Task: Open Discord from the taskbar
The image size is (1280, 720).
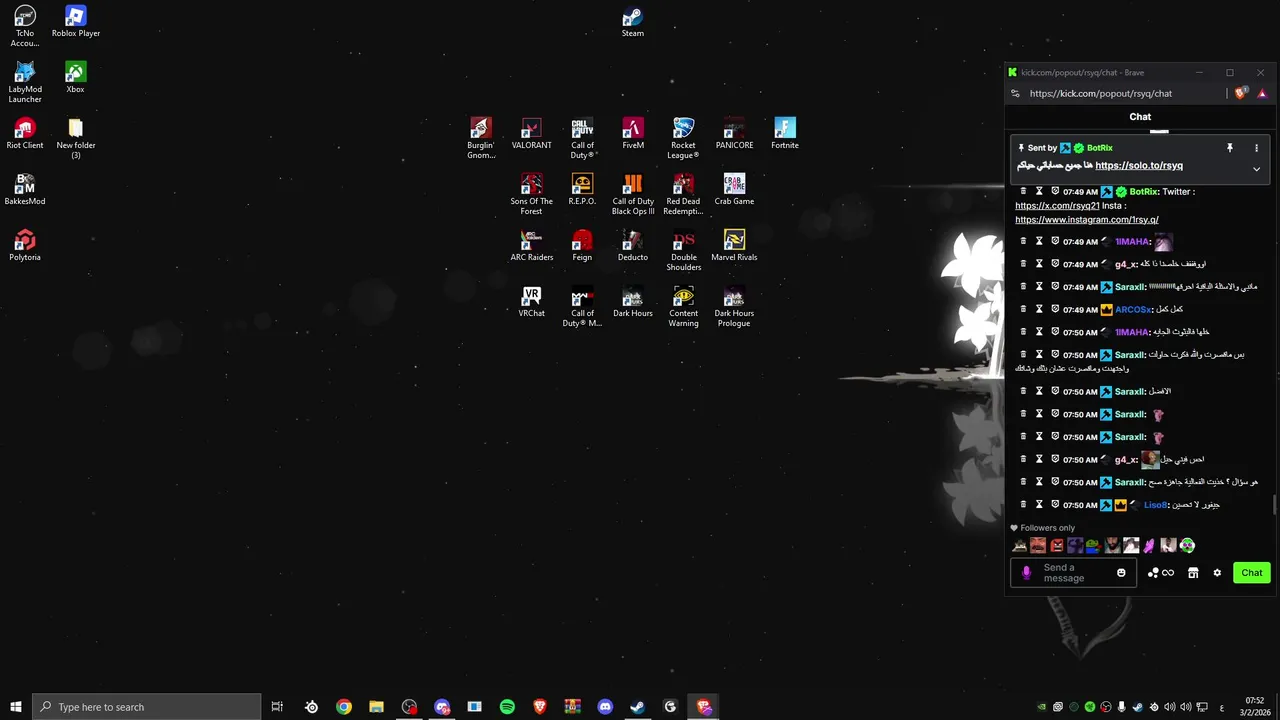Action: tap(605, 707)
